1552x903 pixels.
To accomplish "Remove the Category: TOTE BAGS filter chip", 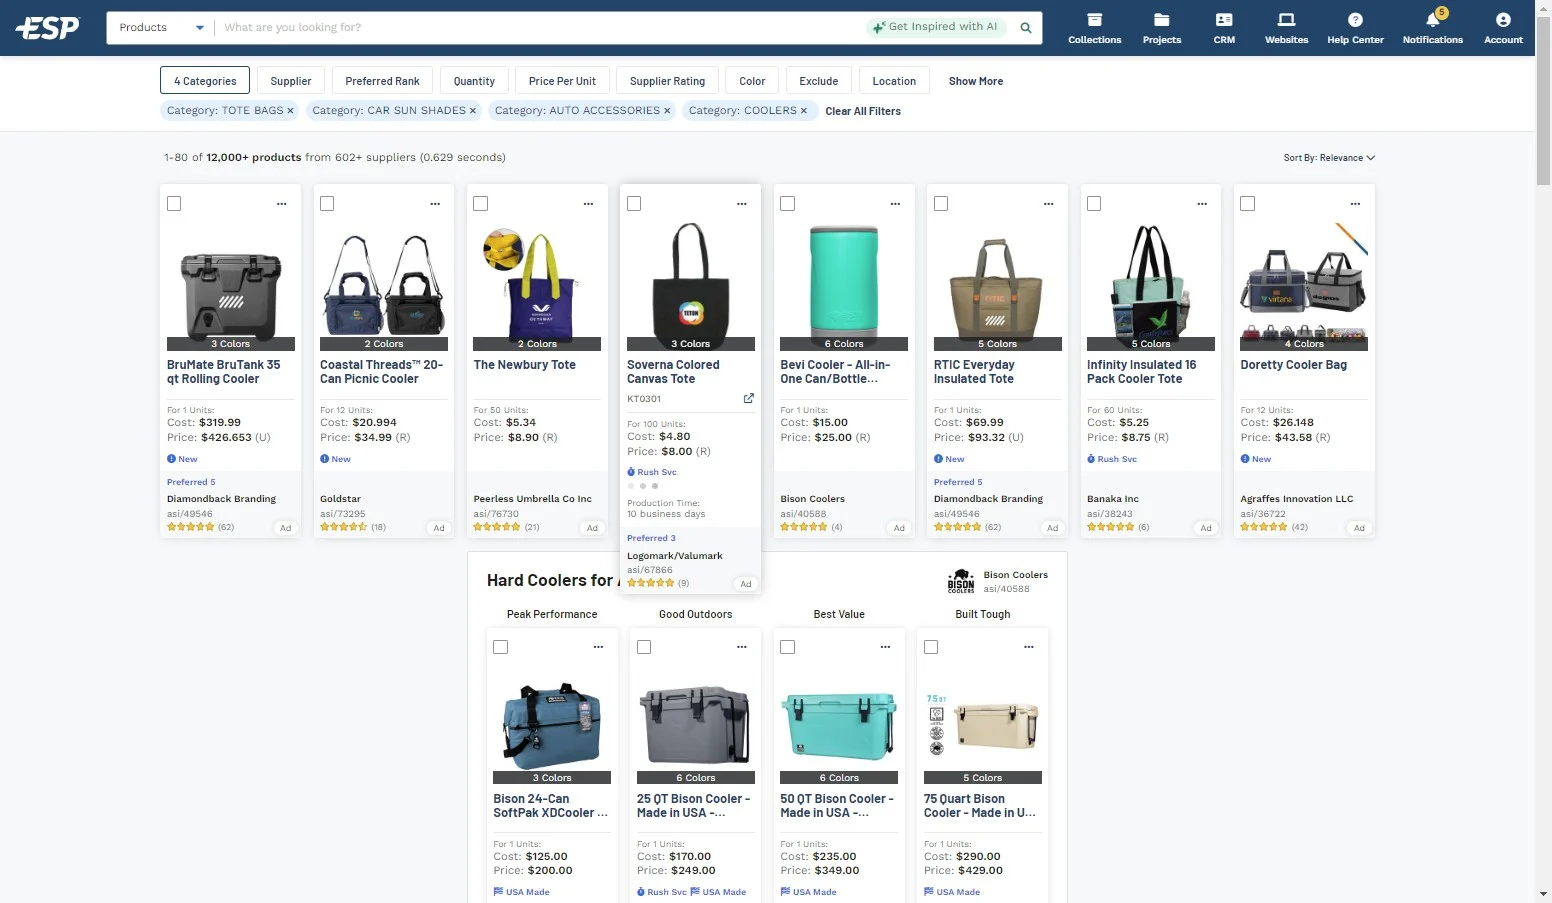I will tap(290, 111).
